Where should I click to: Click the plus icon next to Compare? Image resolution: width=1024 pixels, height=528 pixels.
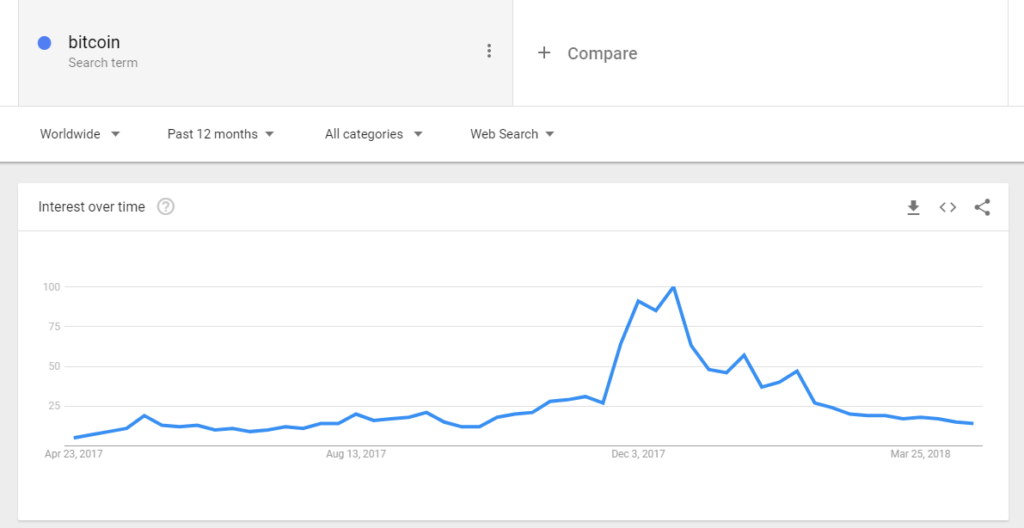tap(544, 53)
